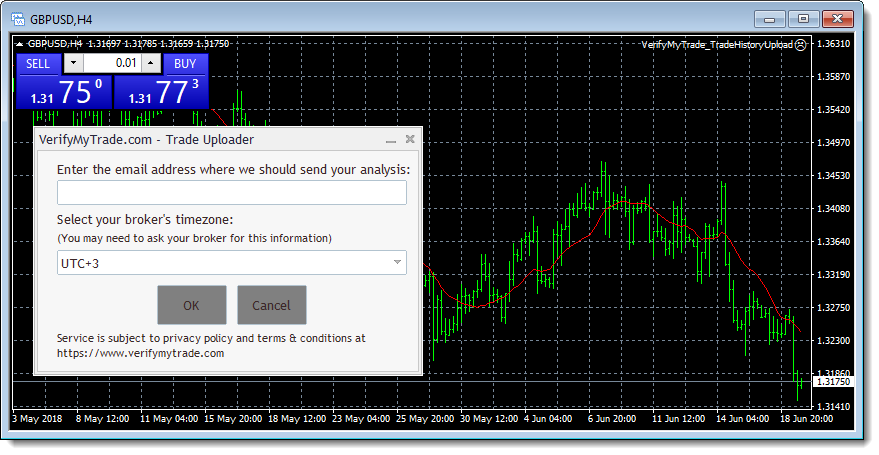Viewport: 879px width, 455px height.
Task: Click the 1.36310 price axis label
Action: (x=833, y=44)
